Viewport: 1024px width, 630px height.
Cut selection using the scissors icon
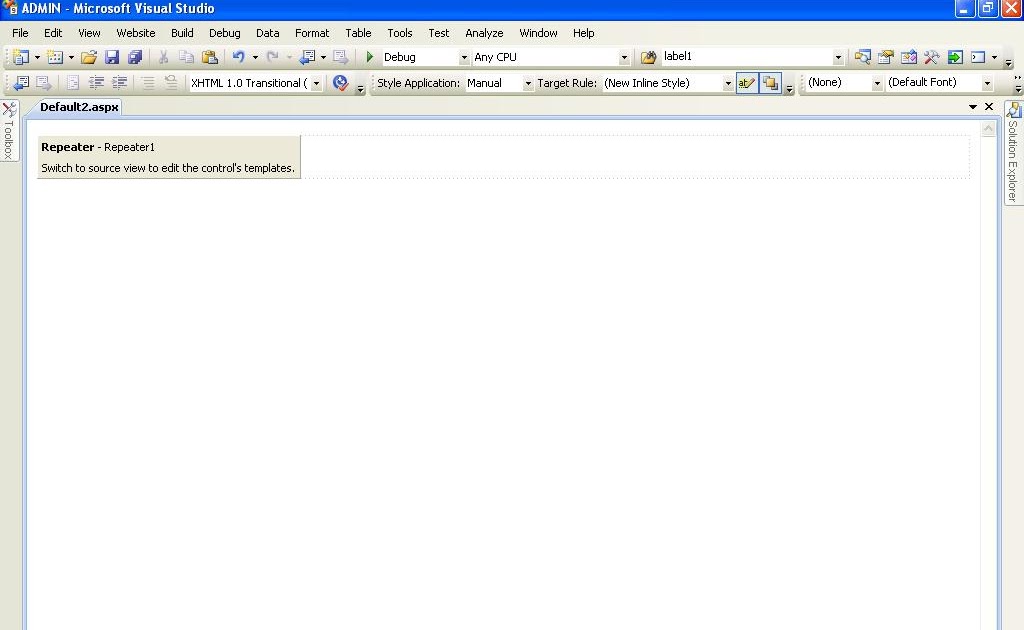point(163,56)
